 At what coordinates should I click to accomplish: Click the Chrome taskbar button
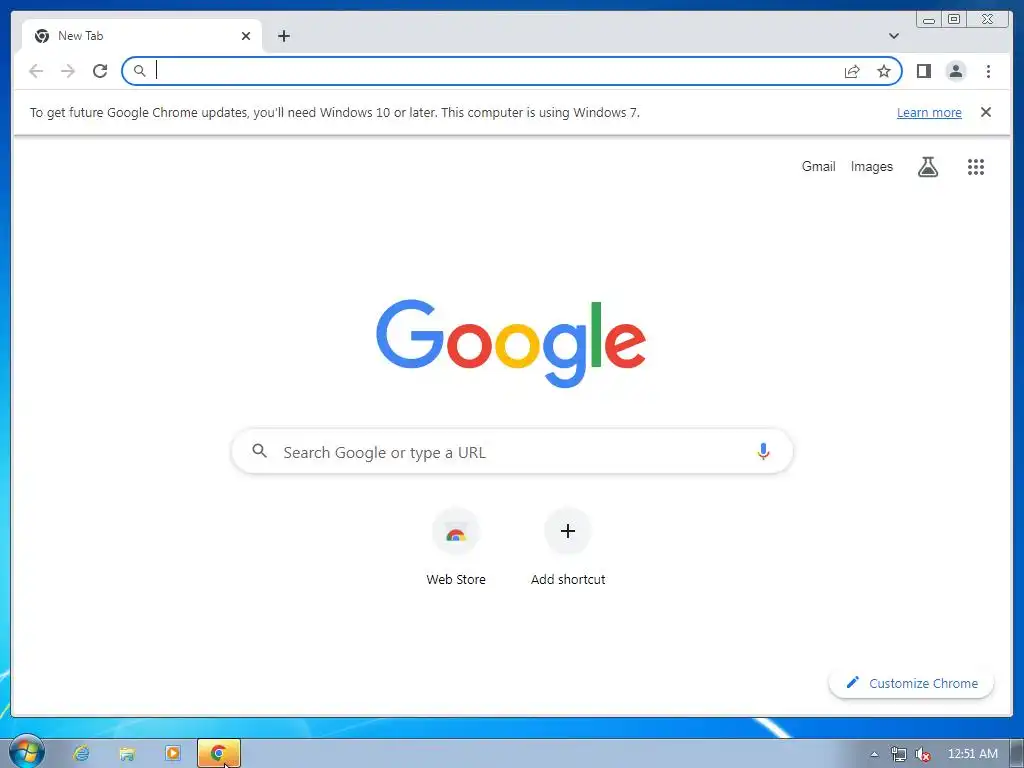pyautogui.click(x=219, y=754)
